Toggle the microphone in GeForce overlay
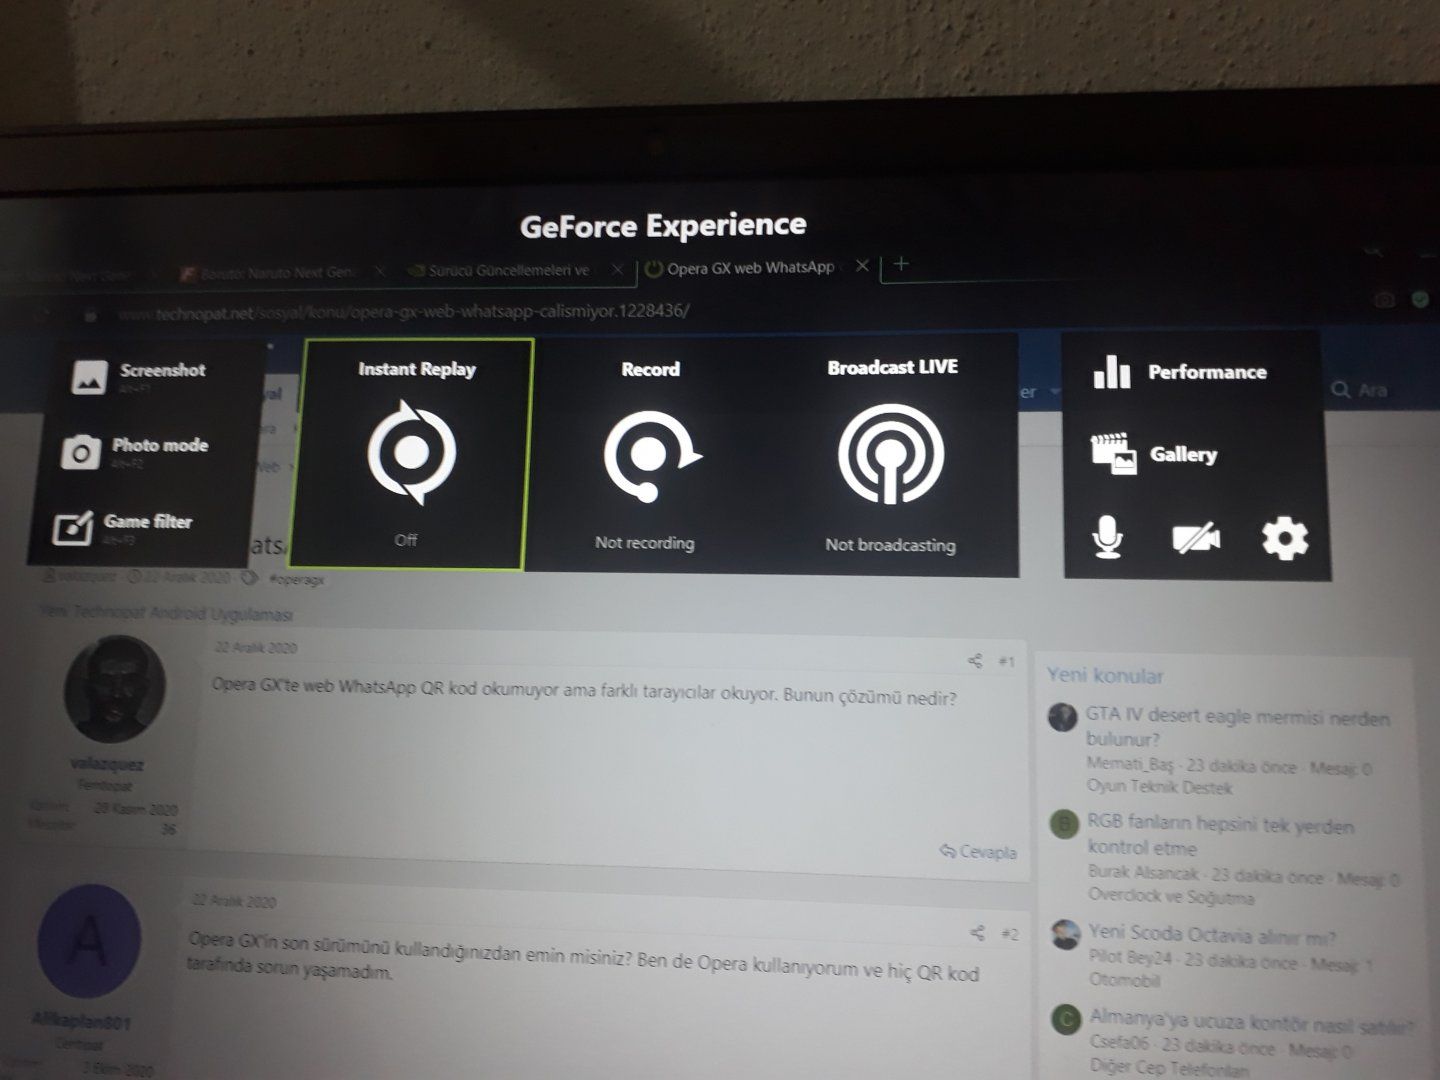The height and width of the screenshot is (1080, 1440). tap(1107, 538)
